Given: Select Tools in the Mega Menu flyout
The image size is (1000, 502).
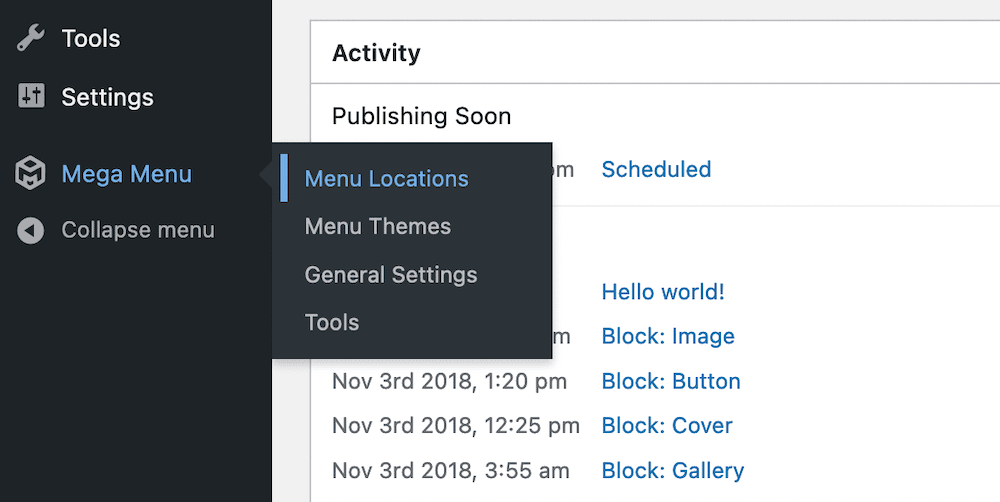Looking at the screenshot, I should 331,323.
